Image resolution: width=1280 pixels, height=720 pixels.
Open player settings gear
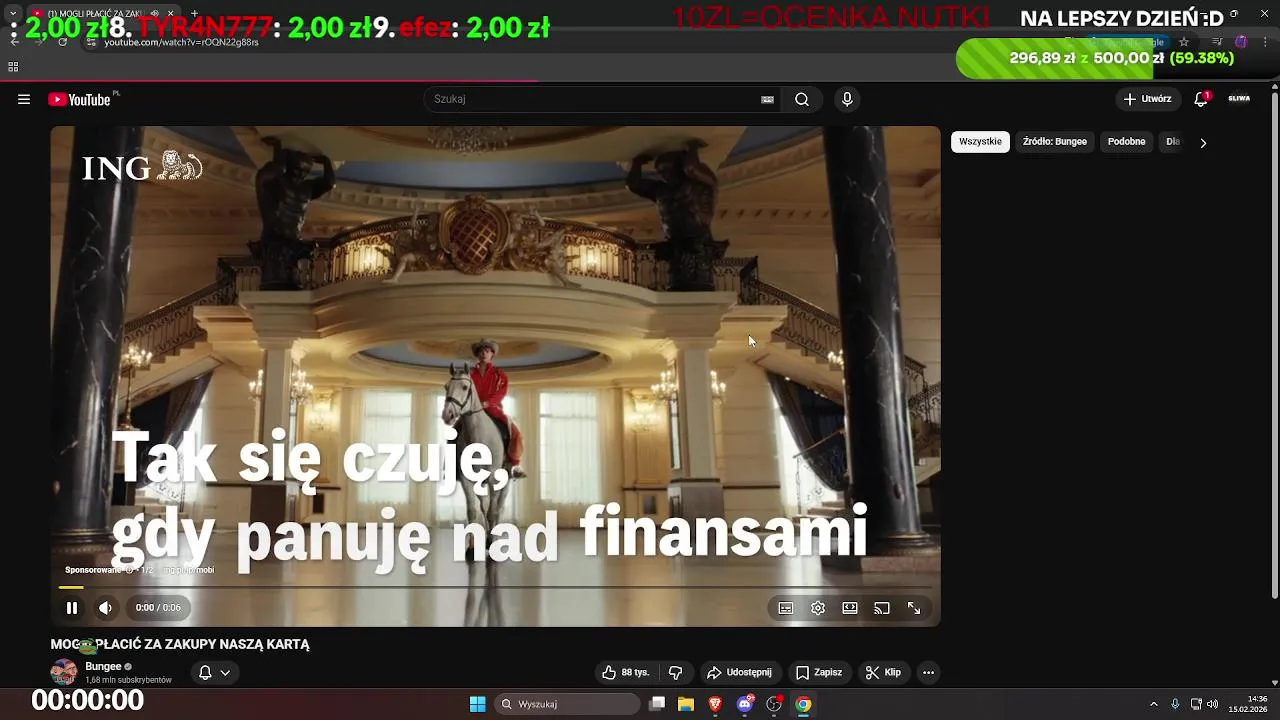click(x=818, y=608)
